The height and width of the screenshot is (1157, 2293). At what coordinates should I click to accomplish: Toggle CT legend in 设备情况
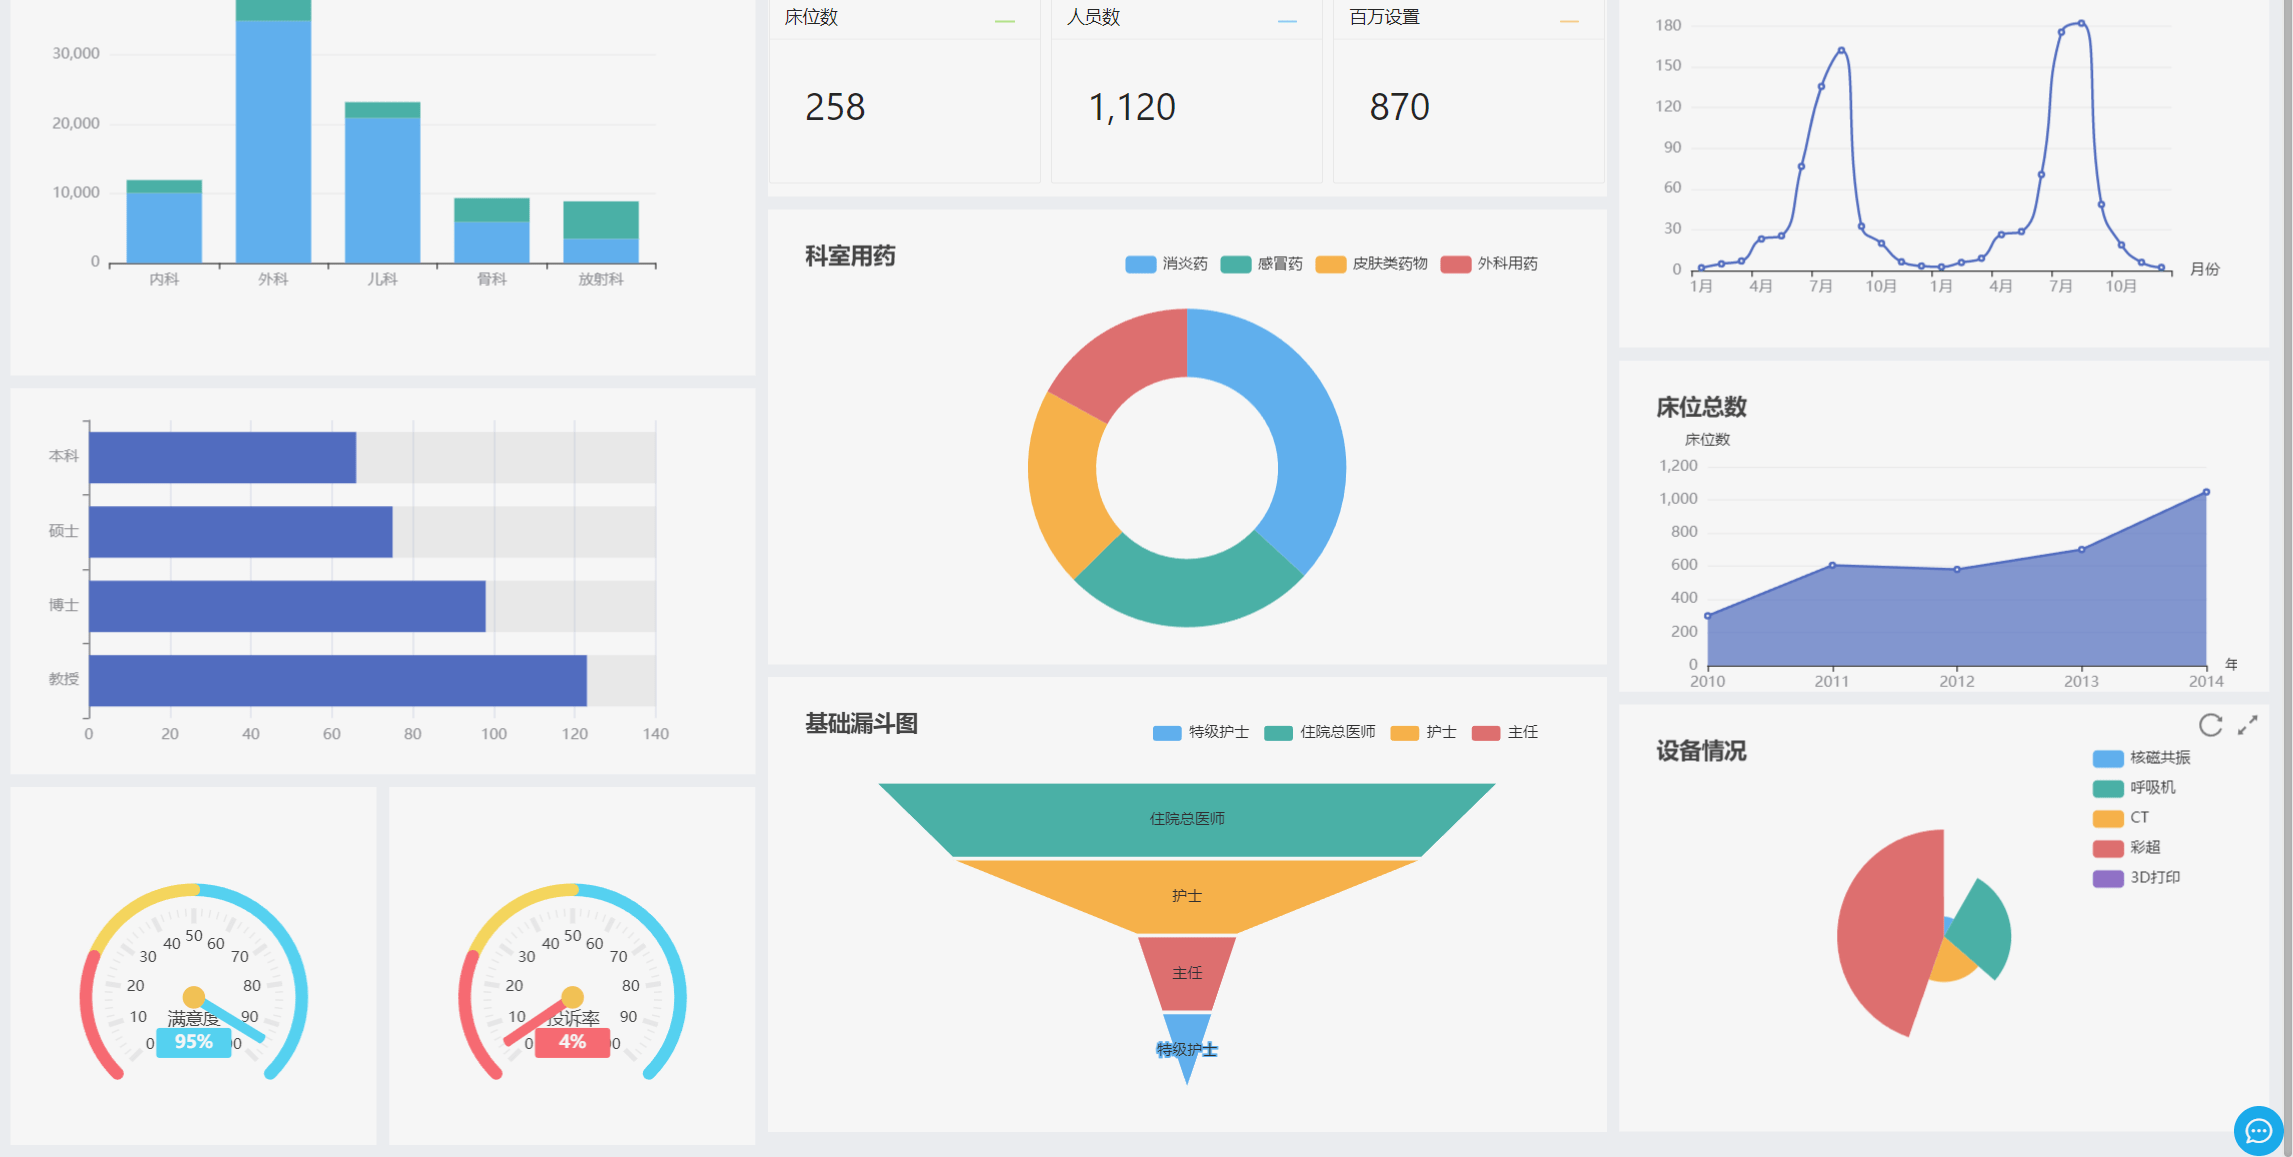[x=2120, y=818]
